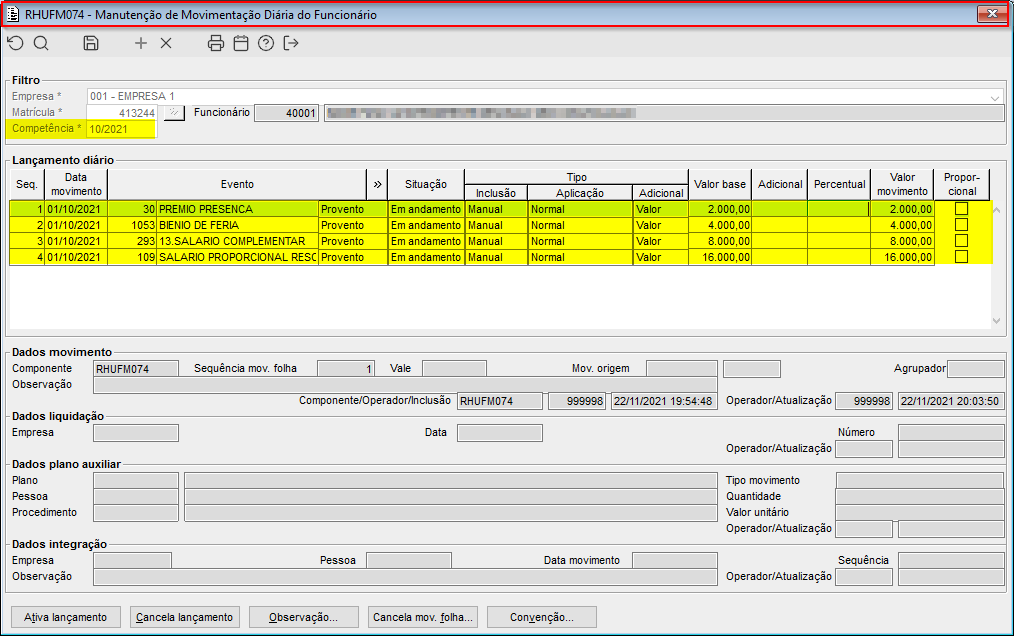Viewport: 1014px width, 636px height.
Task: Click the Ativa lançamento button
Action: tap(66, 617)
